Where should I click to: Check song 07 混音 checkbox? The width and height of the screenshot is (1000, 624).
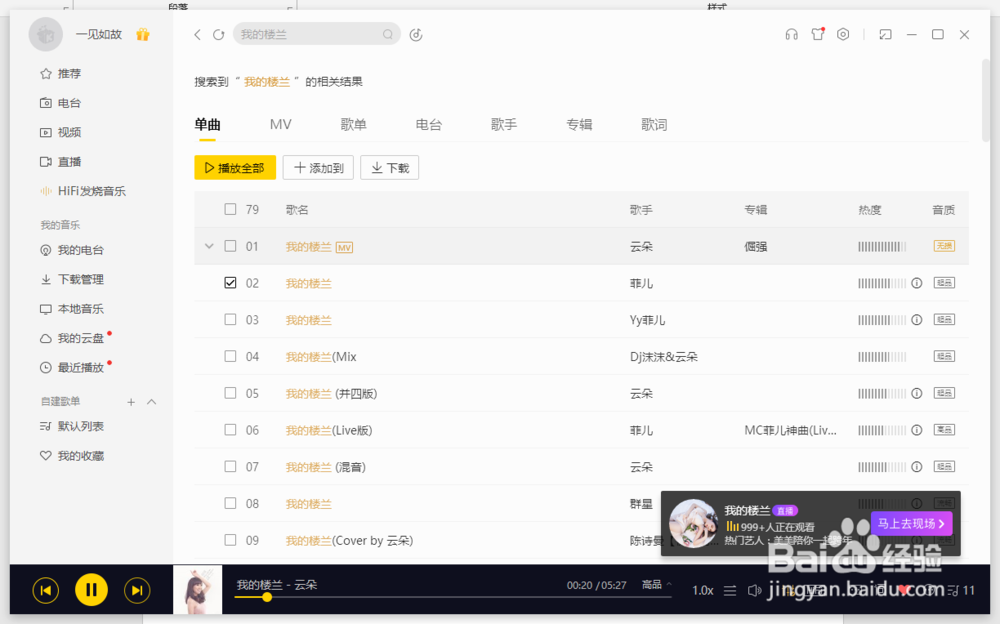(230, 466)
